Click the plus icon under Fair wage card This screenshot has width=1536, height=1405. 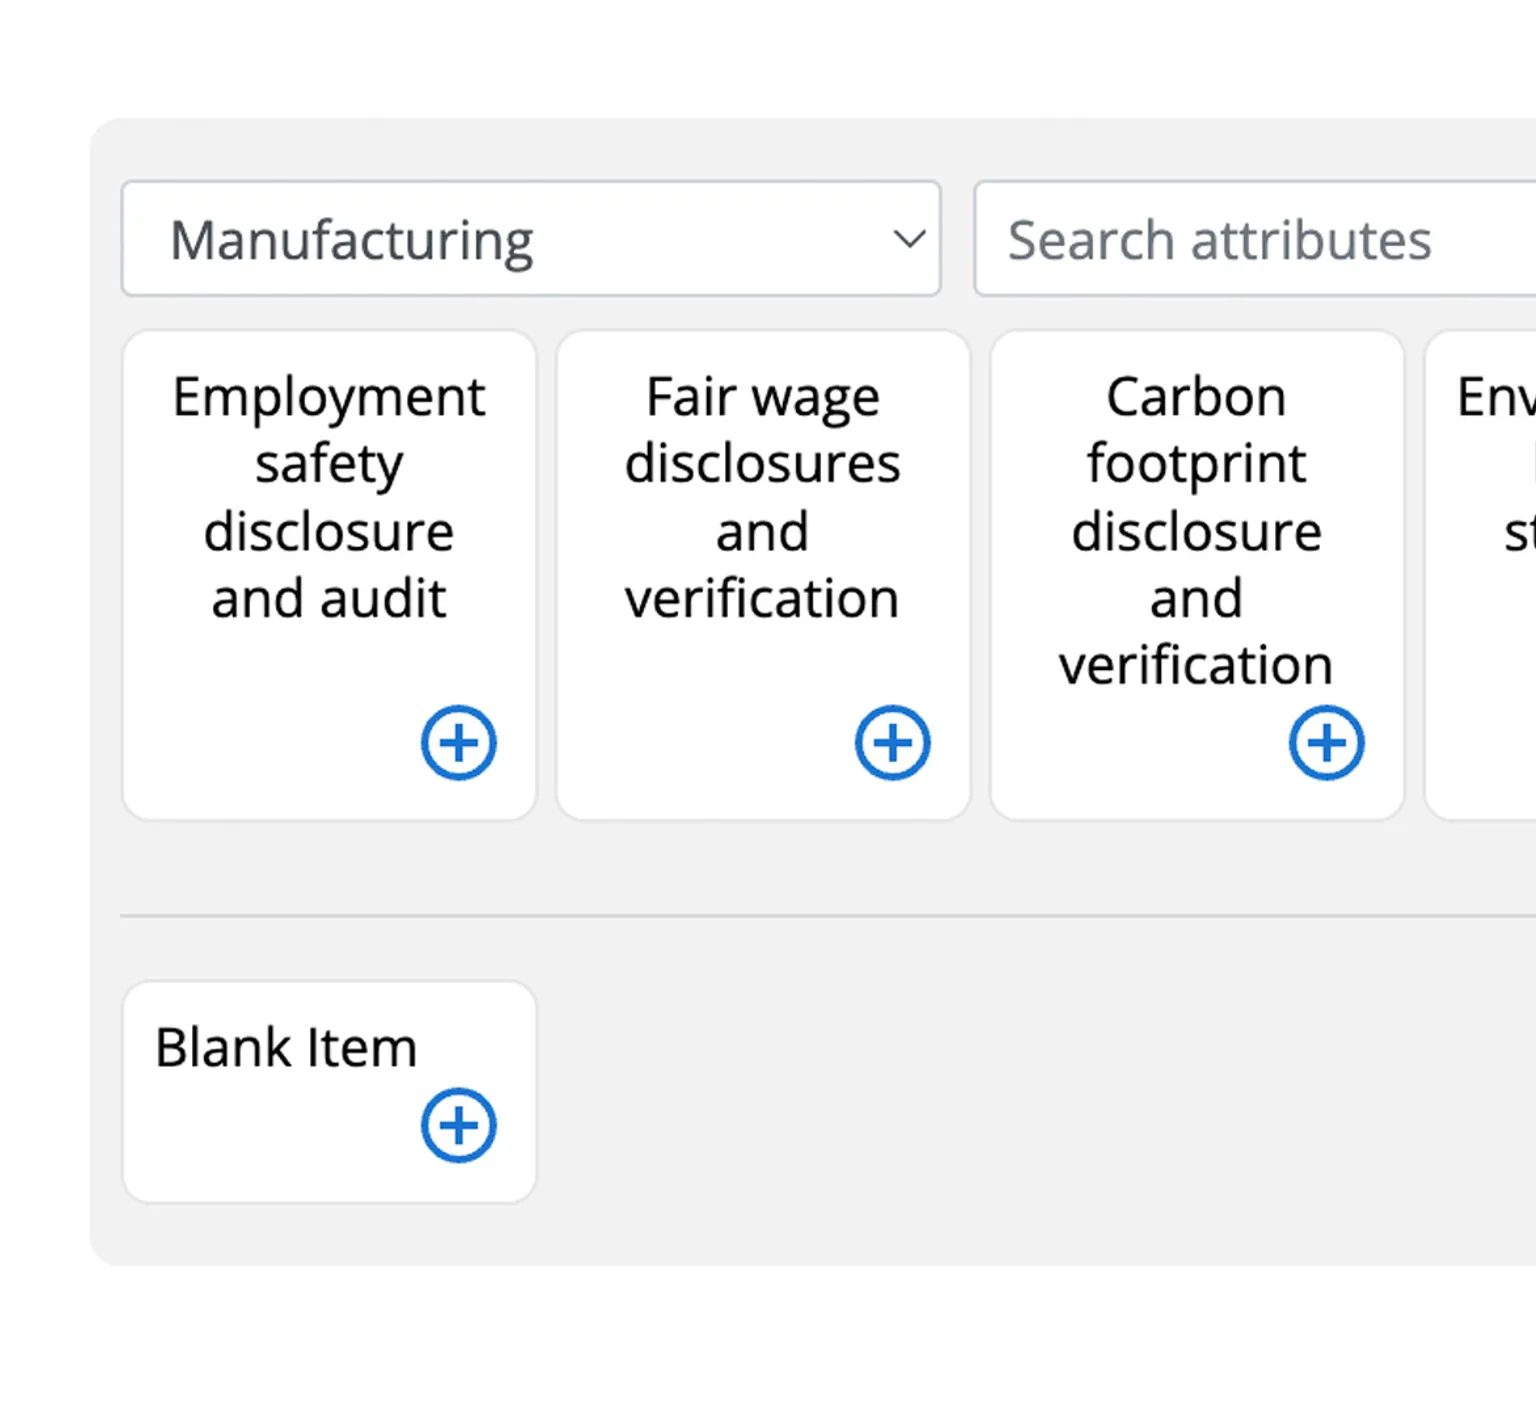893,741
